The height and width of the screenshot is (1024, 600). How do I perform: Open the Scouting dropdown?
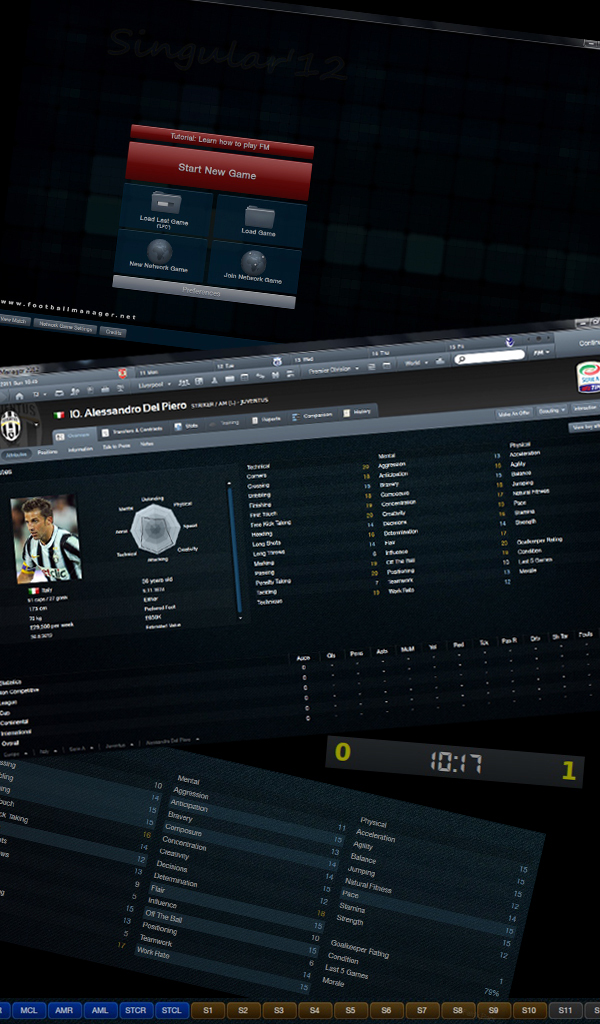[552, 411]
